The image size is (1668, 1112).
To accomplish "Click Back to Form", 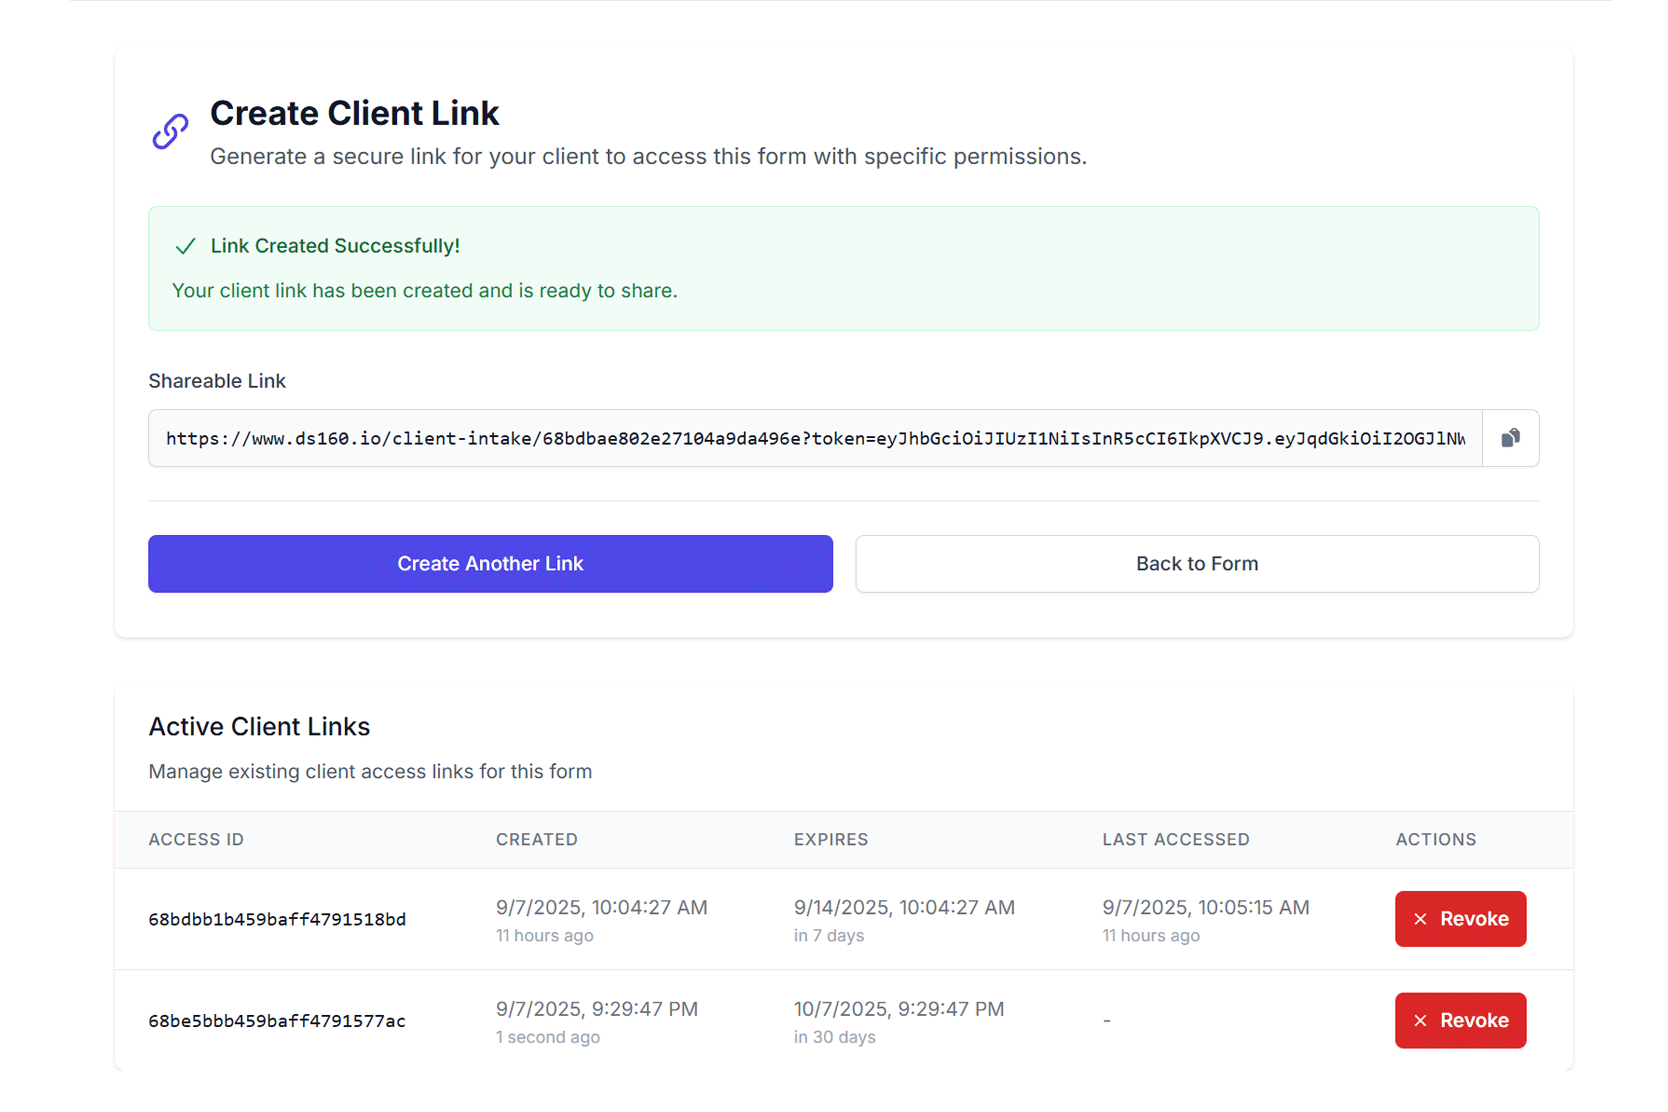I will [1196, 563].
